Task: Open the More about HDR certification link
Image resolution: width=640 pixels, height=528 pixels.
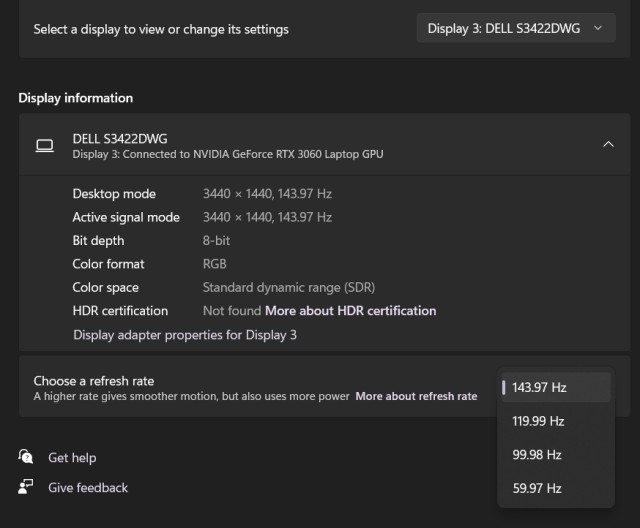Action: tap(350, 311)
